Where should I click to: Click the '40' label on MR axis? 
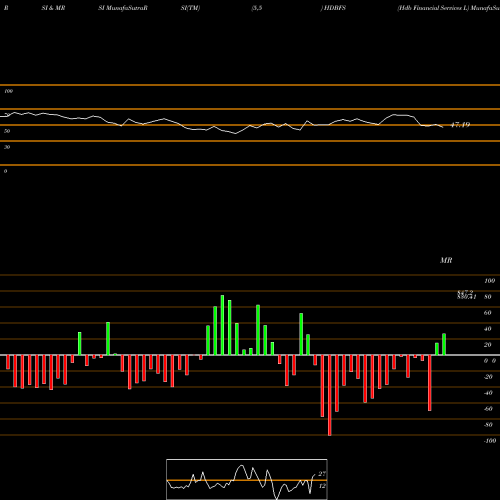point(488,329)
